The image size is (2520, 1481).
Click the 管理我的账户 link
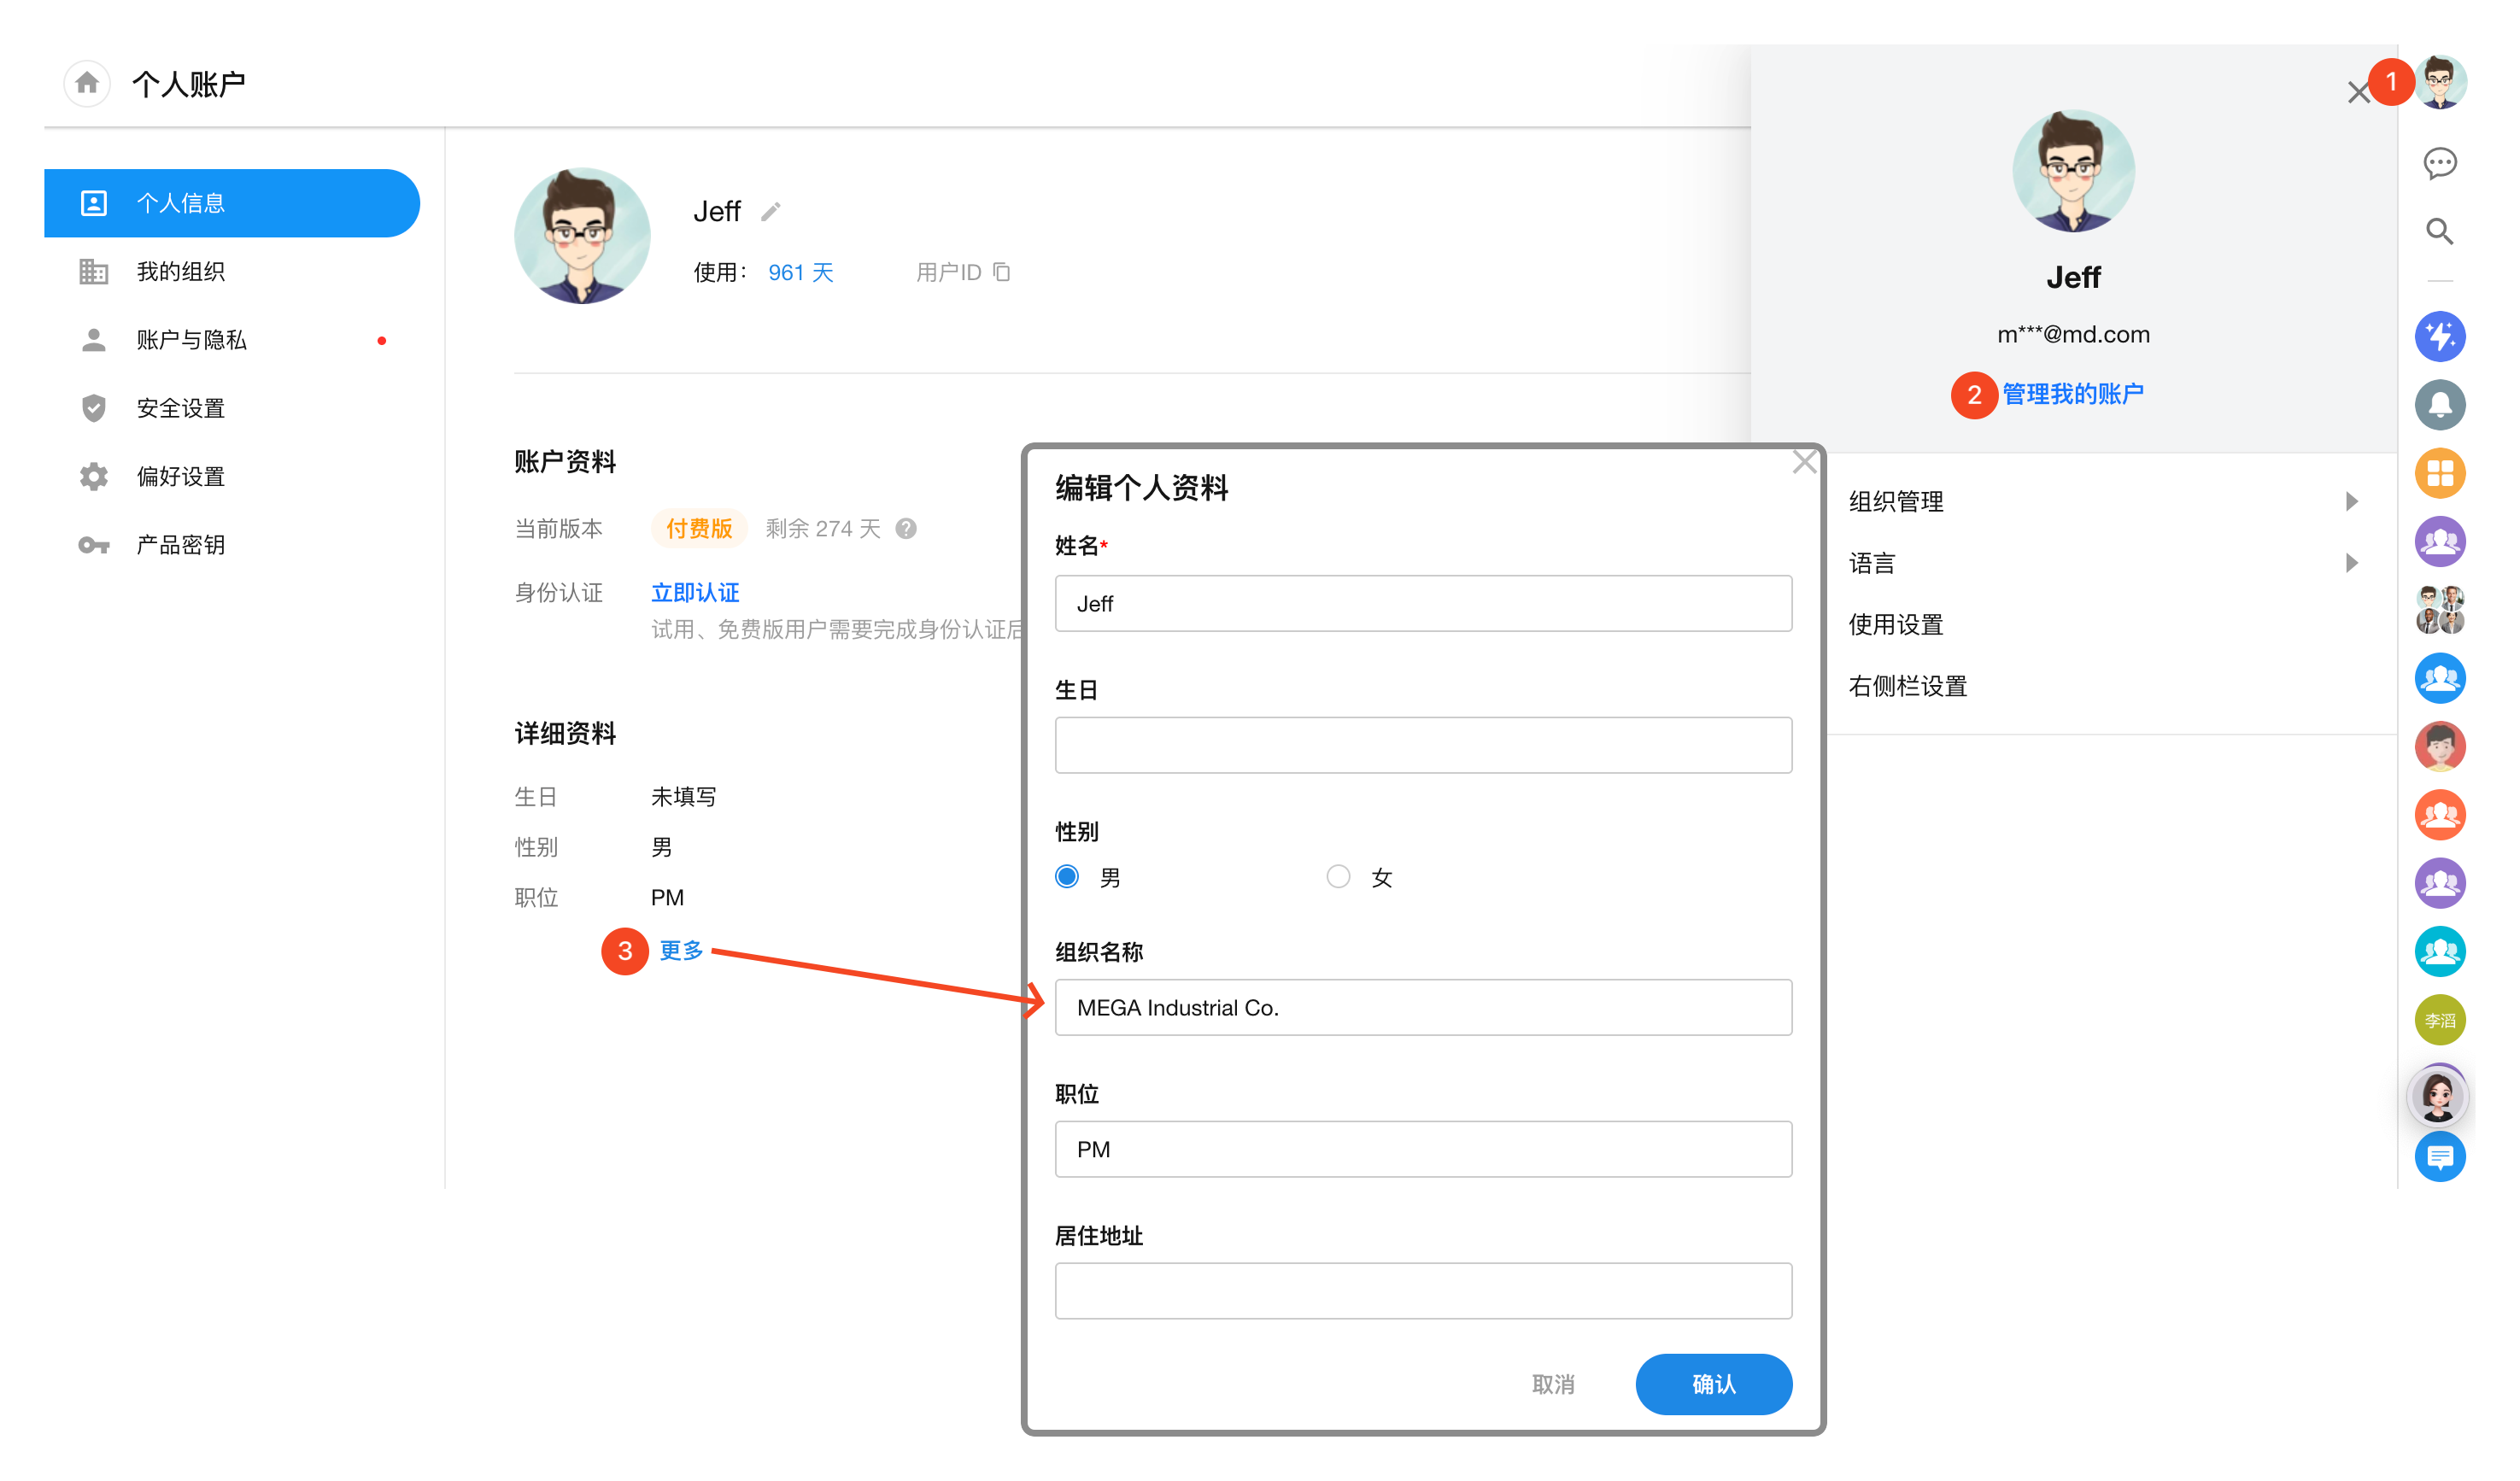tap(2072, 394)
